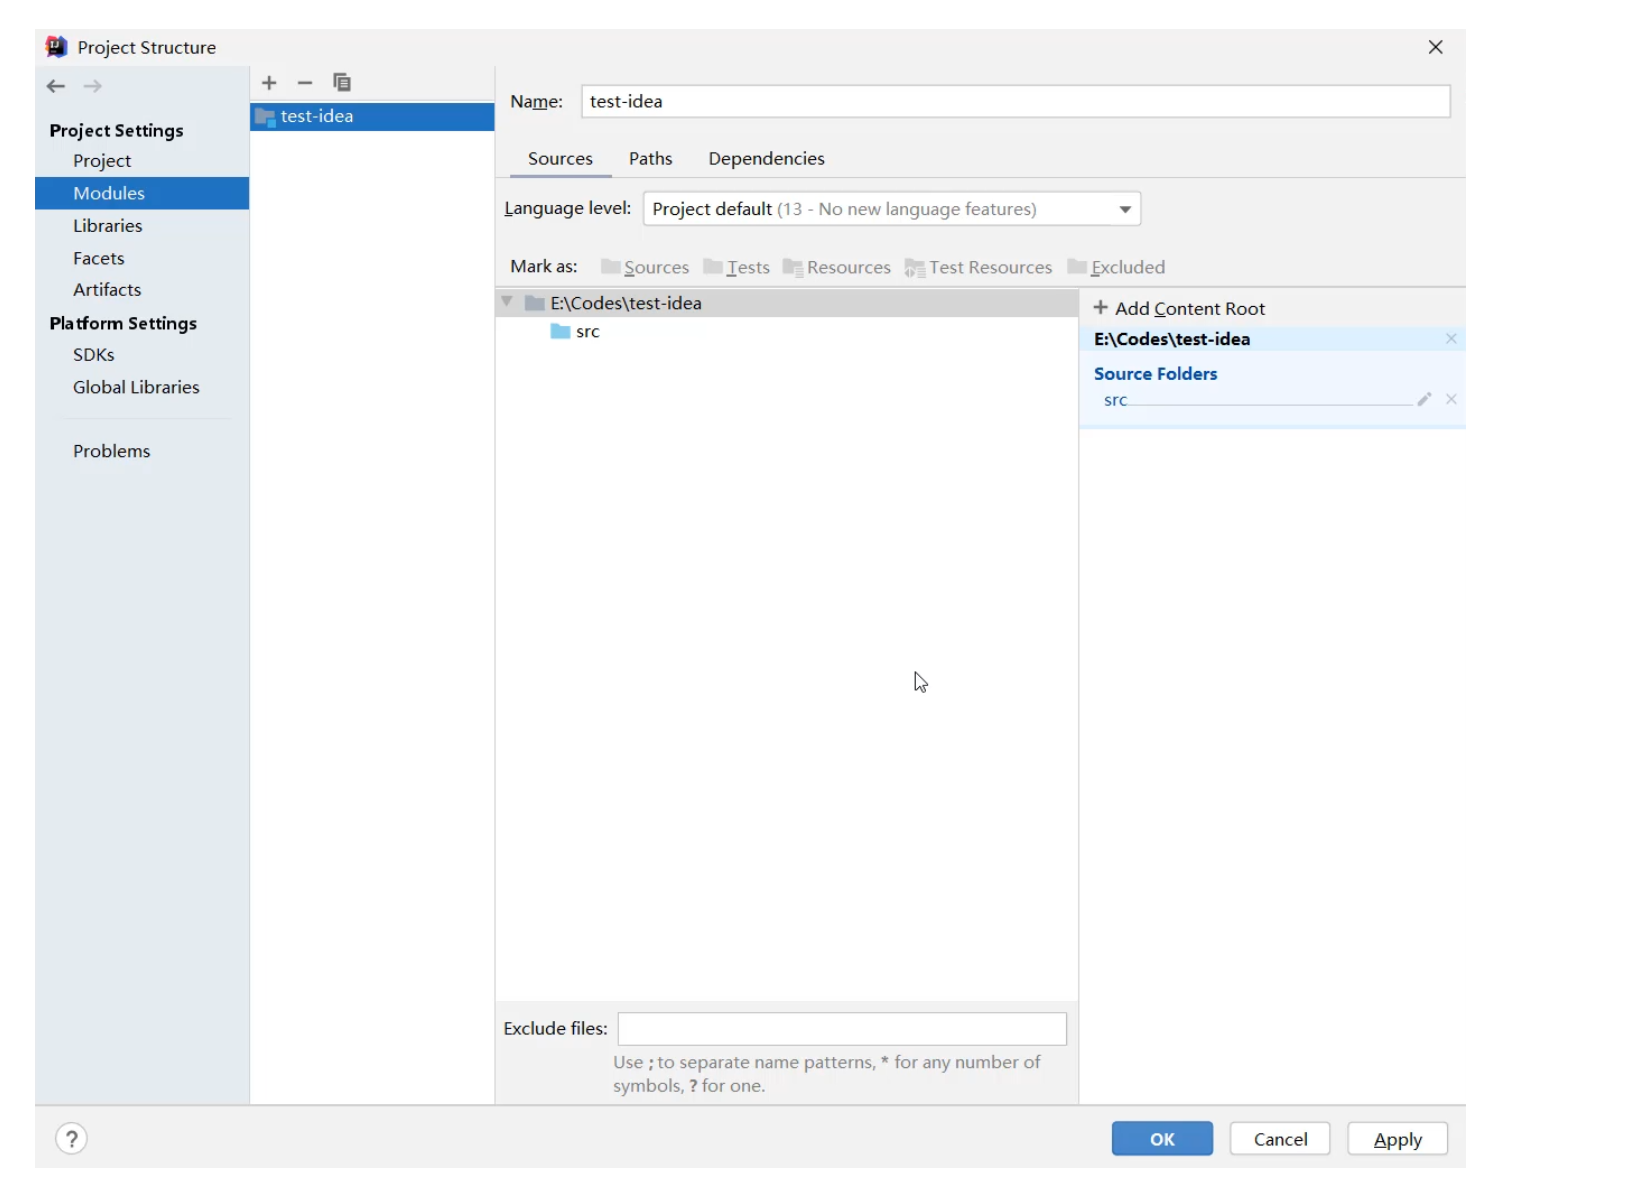Add a new module with plus icon
The height and width of the screenshot is (1188, 1632).
[x=269, y=83]
